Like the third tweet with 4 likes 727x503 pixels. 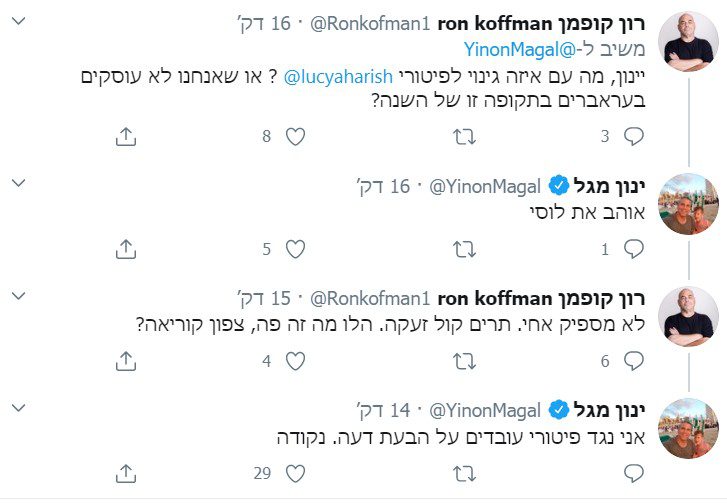click(x=294, y=361)
